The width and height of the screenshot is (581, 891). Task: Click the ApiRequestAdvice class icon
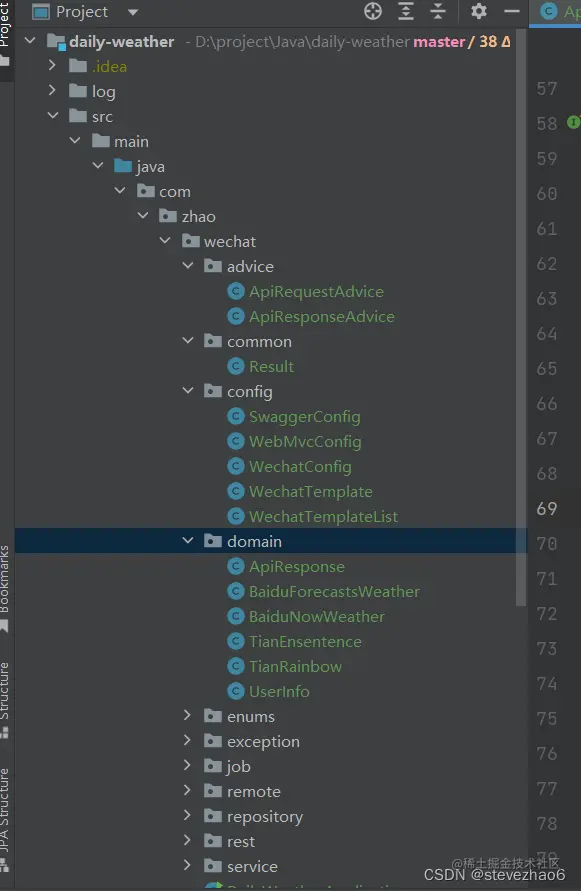pyautogui.click(x=235, y=292)
